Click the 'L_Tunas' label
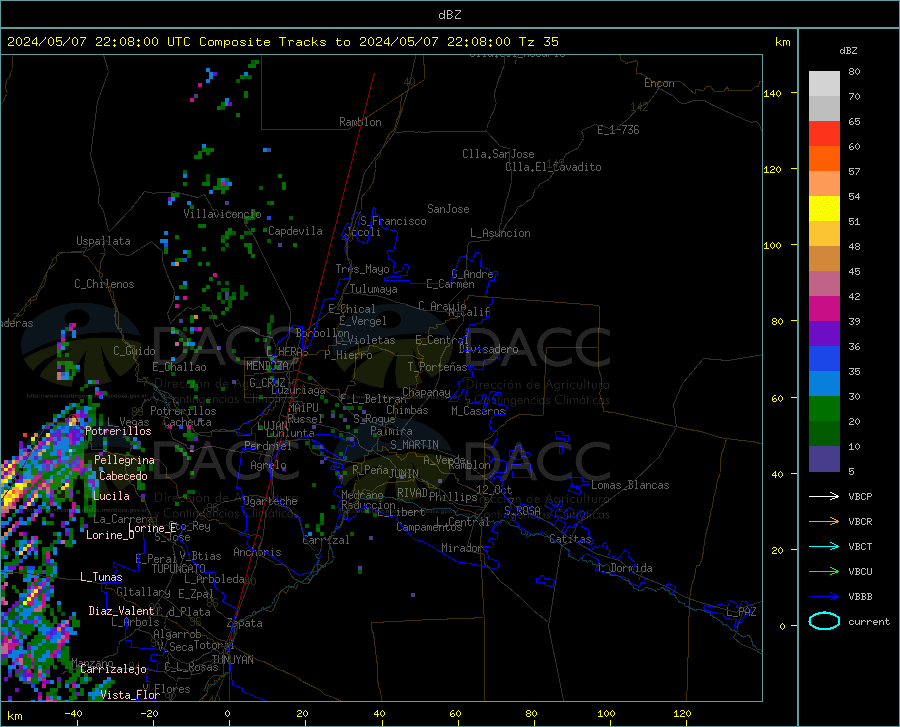Image resolution: width=900 pixels, height=727 pixels. coord(101,577)
